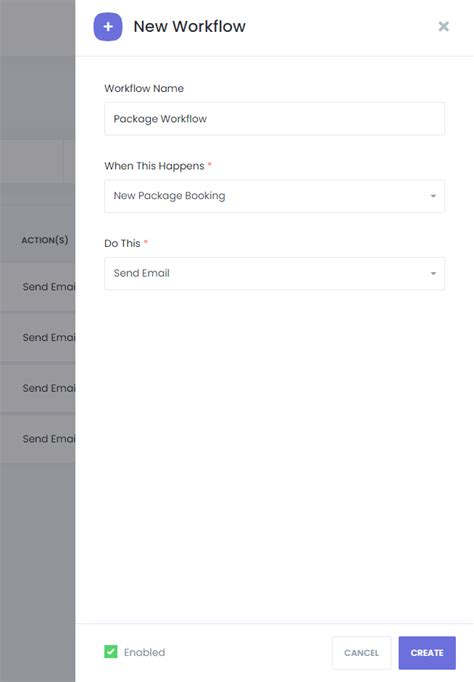Click the ACTION(S) column header
Image resolution: width=474 pixels, height=682 pixels.
coord(45,240)
